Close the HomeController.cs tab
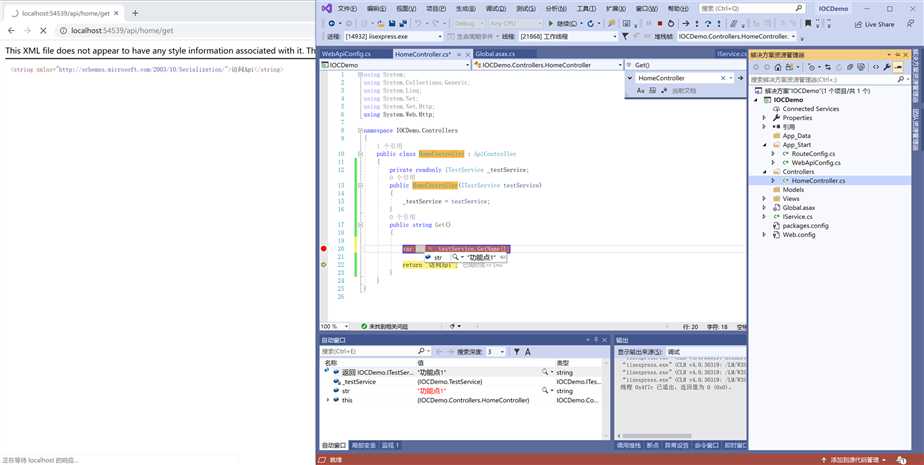 point(466,54)
